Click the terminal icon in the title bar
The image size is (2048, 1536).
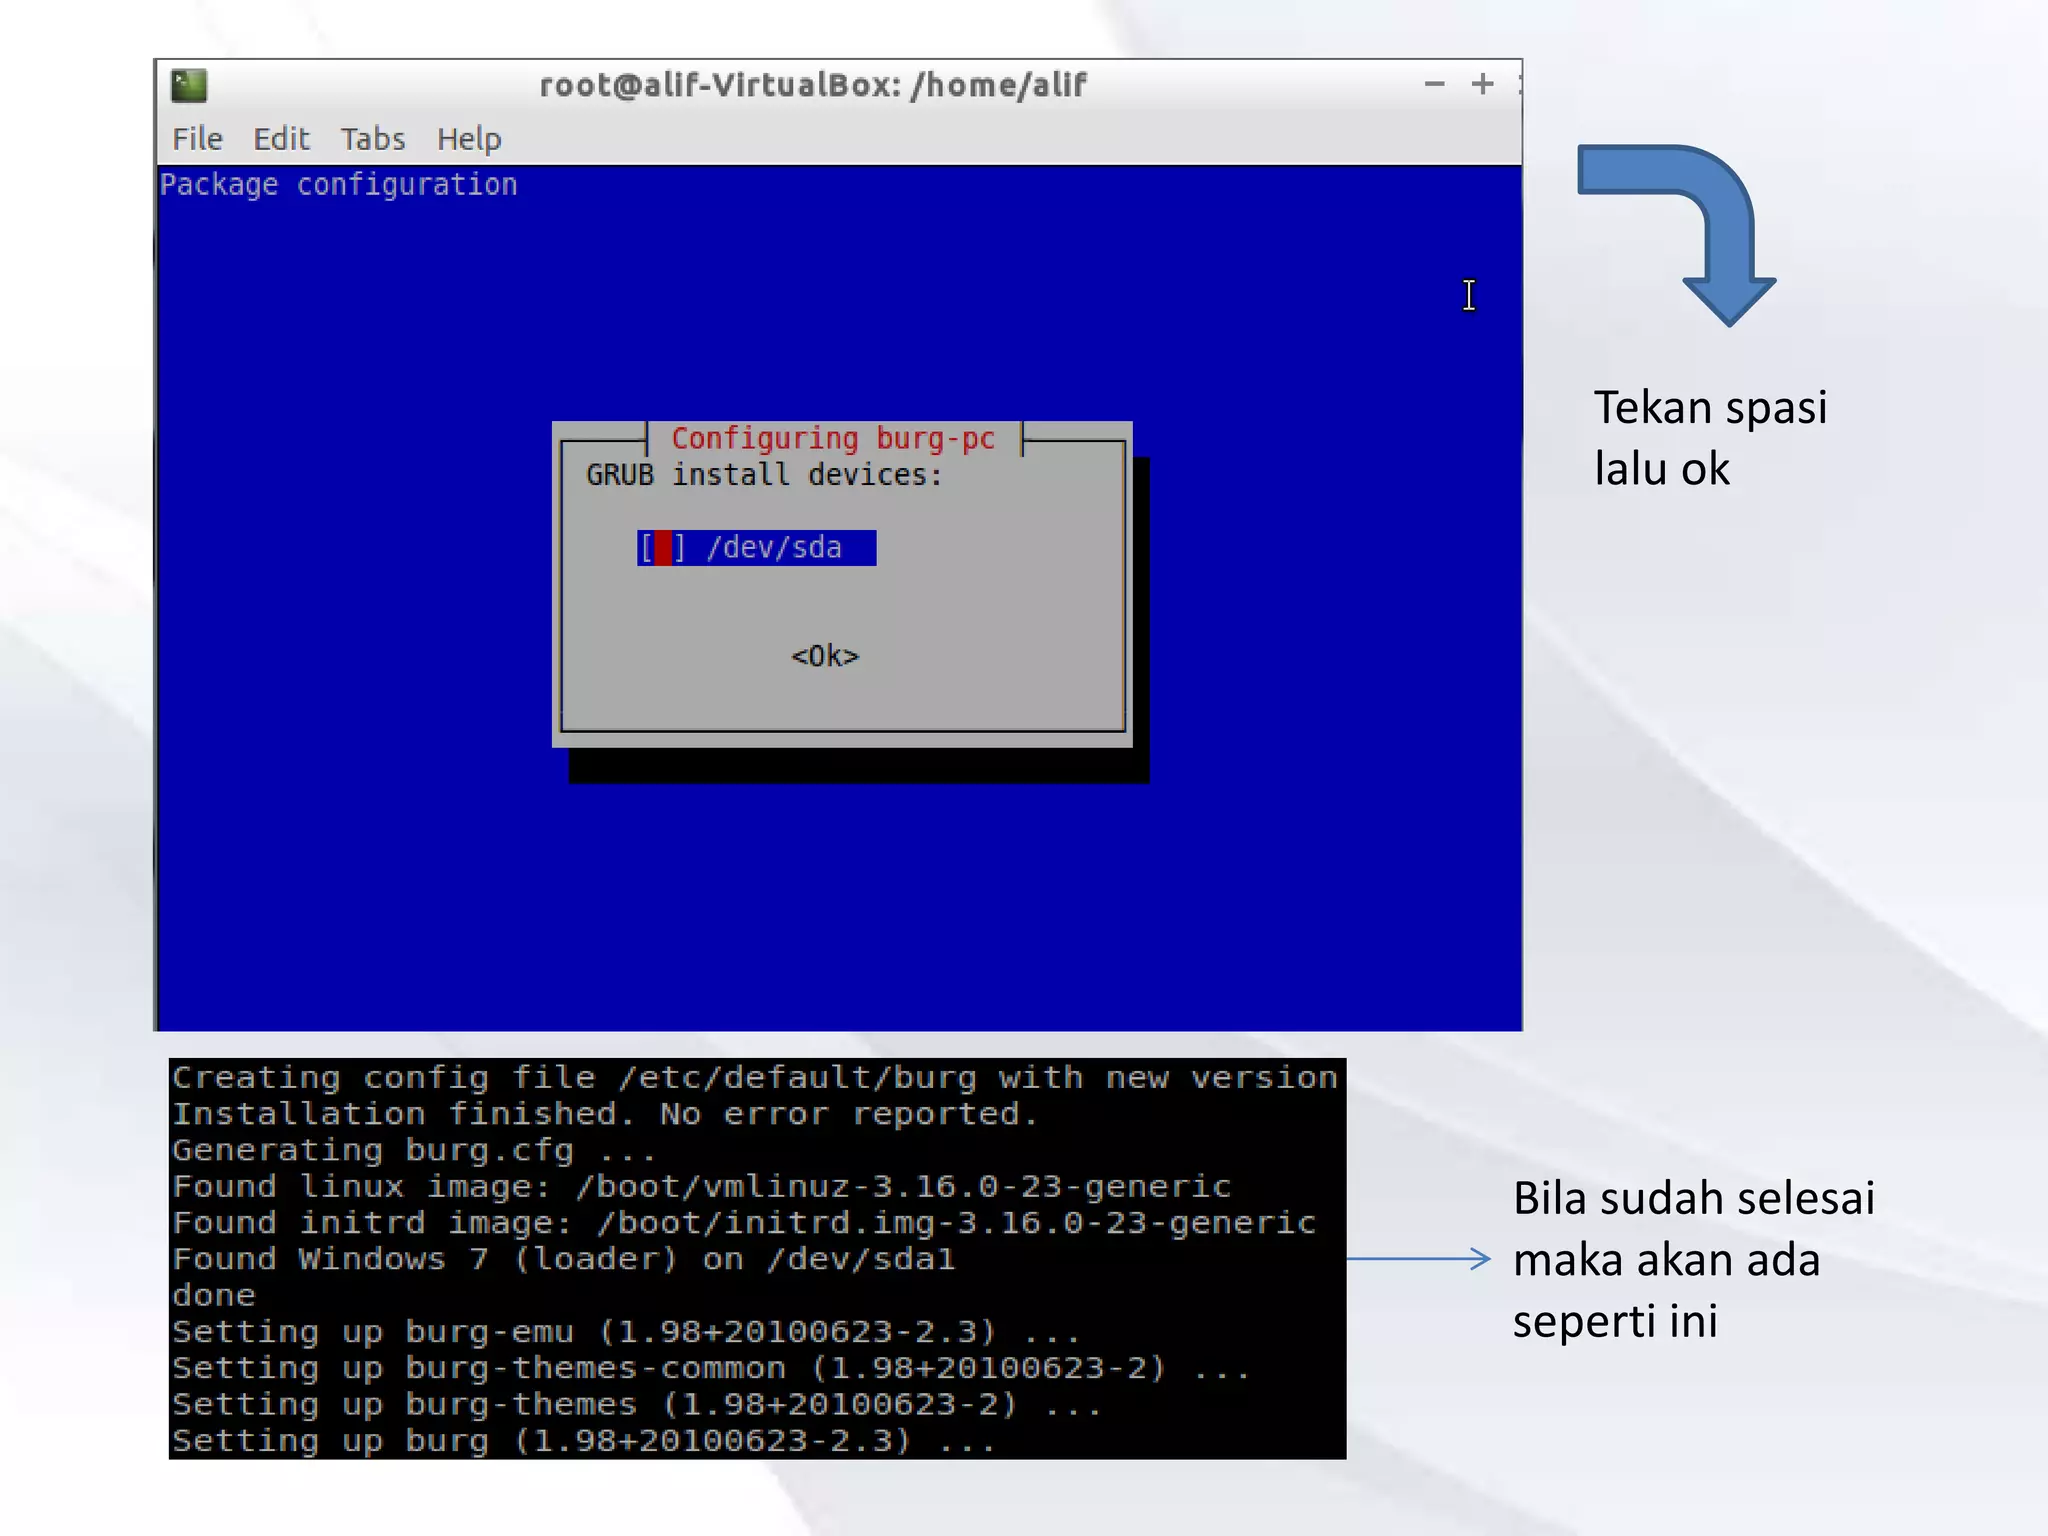click(188, 86)
